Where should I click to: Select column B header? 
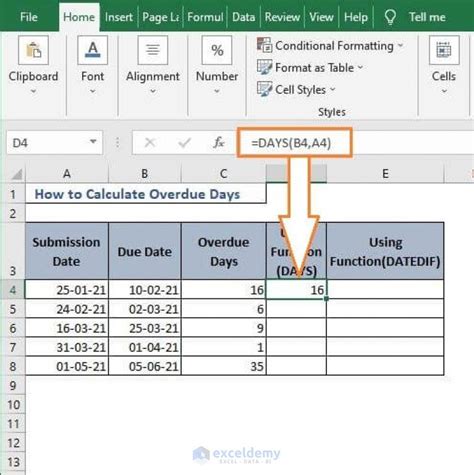(x=145, y=174)
